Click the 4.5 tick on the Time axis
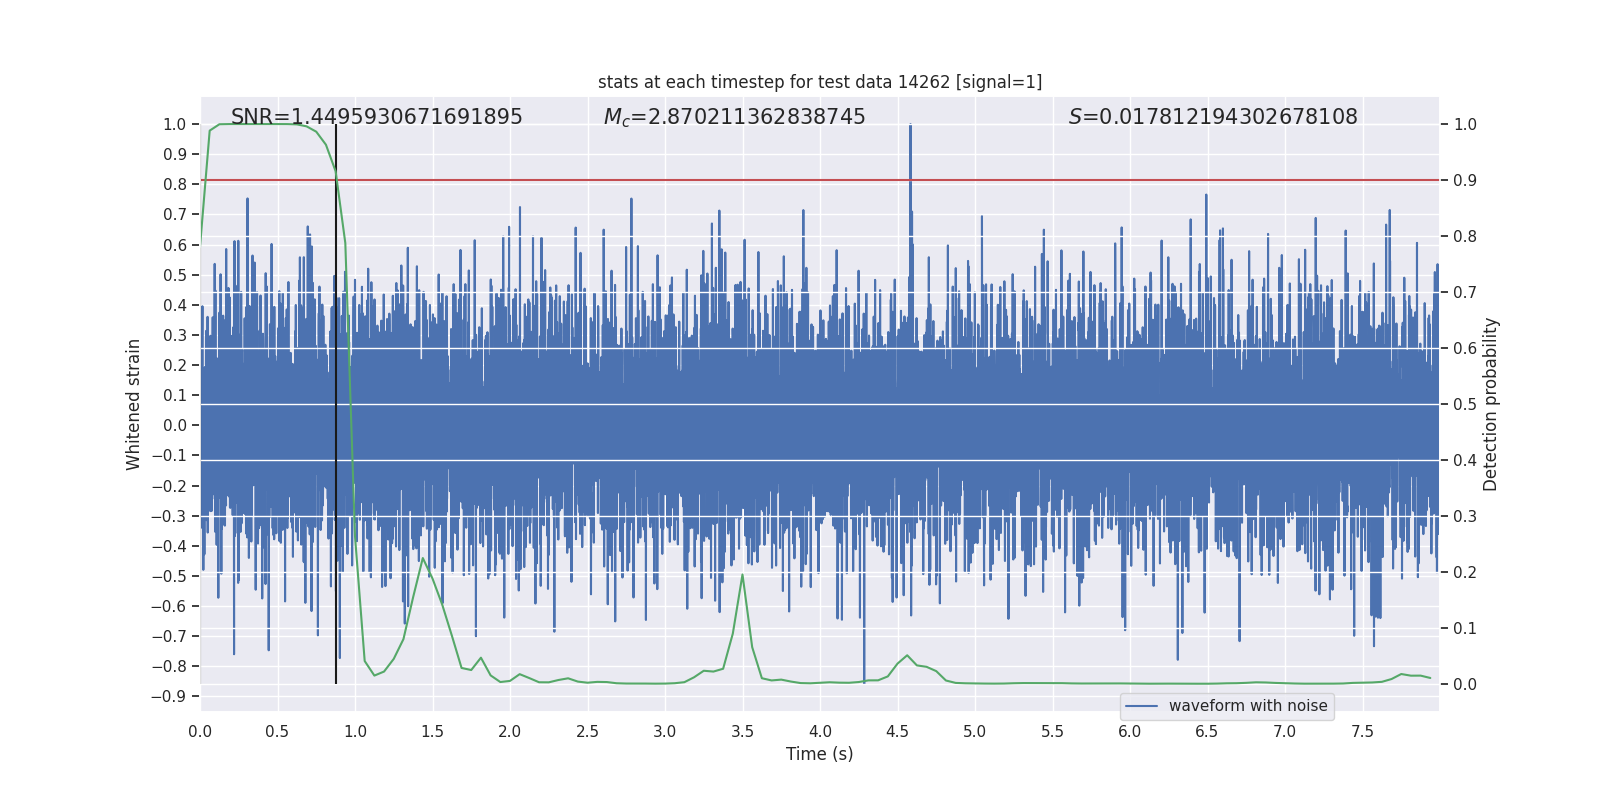Screen dimensions: 1600x800 click(x=897, y=732)
